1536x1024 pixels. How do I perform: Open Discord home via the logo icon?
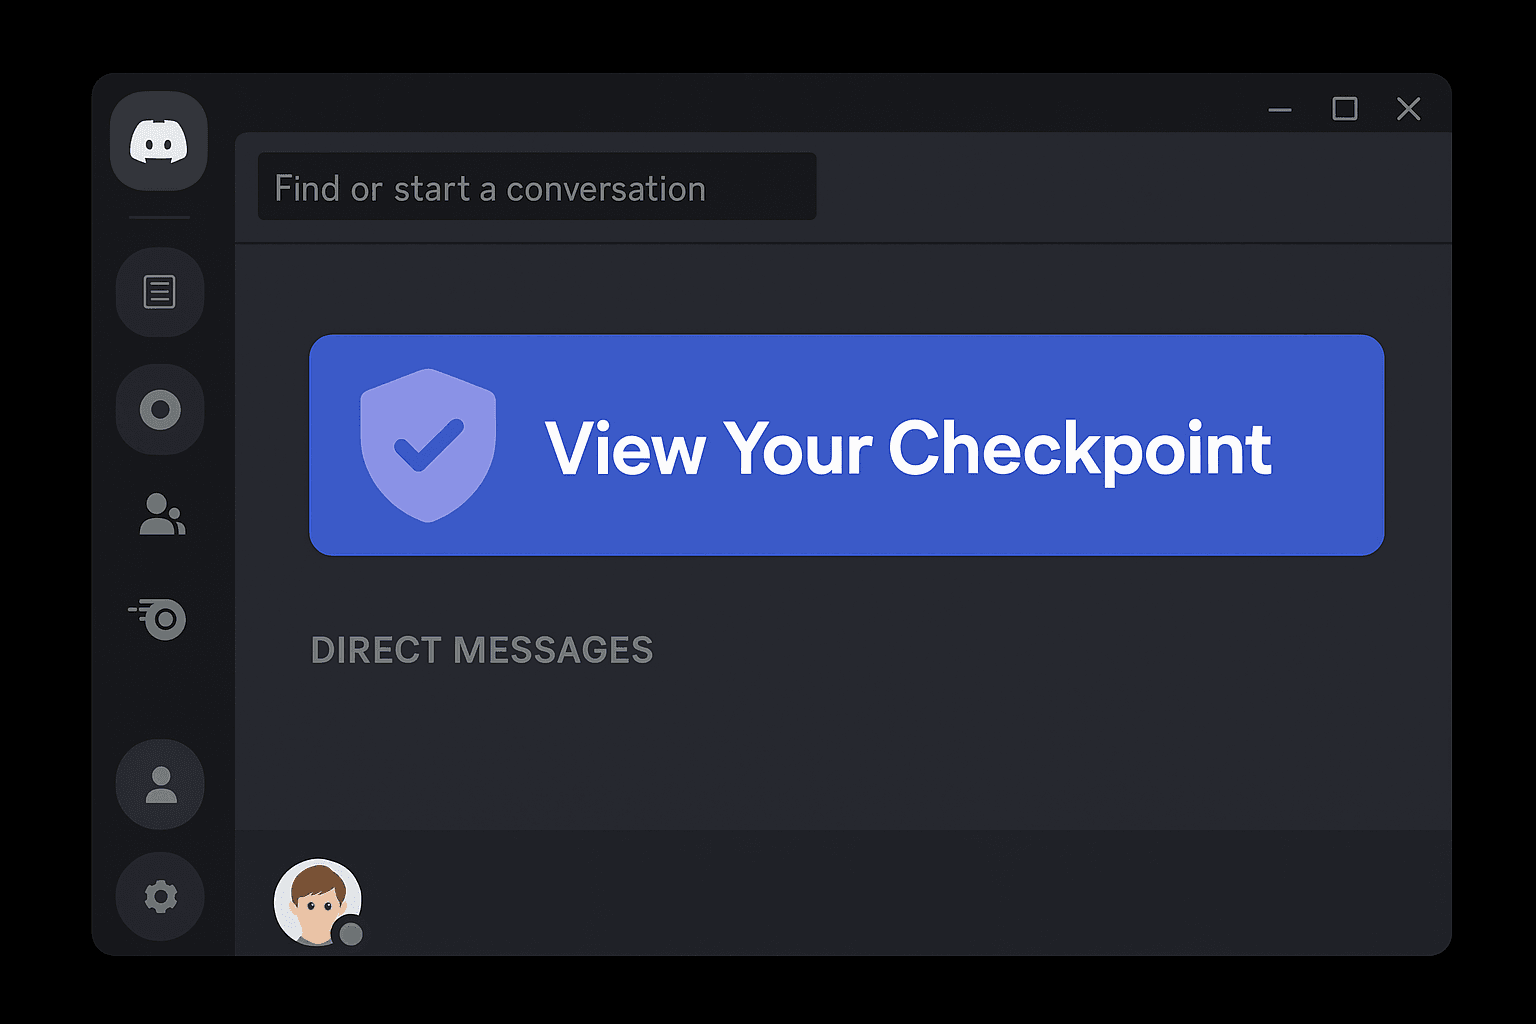[x=159, y=142]
